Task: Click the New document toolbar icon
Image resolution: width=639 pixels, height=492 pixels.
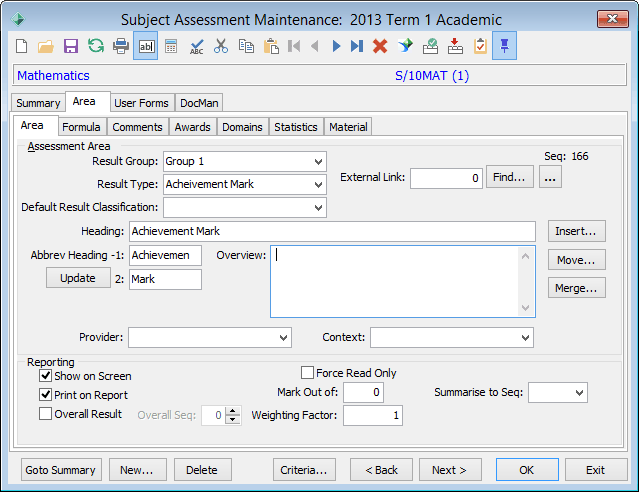Action: 22,46
